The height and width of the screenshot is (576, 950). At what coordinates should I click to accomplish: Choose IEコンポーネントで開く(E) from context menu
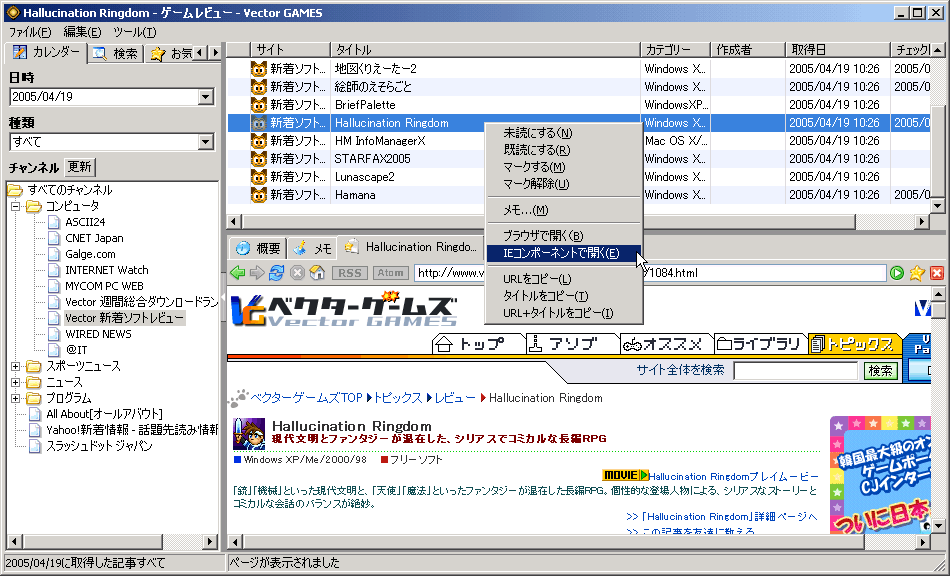[x=564, y=253]
